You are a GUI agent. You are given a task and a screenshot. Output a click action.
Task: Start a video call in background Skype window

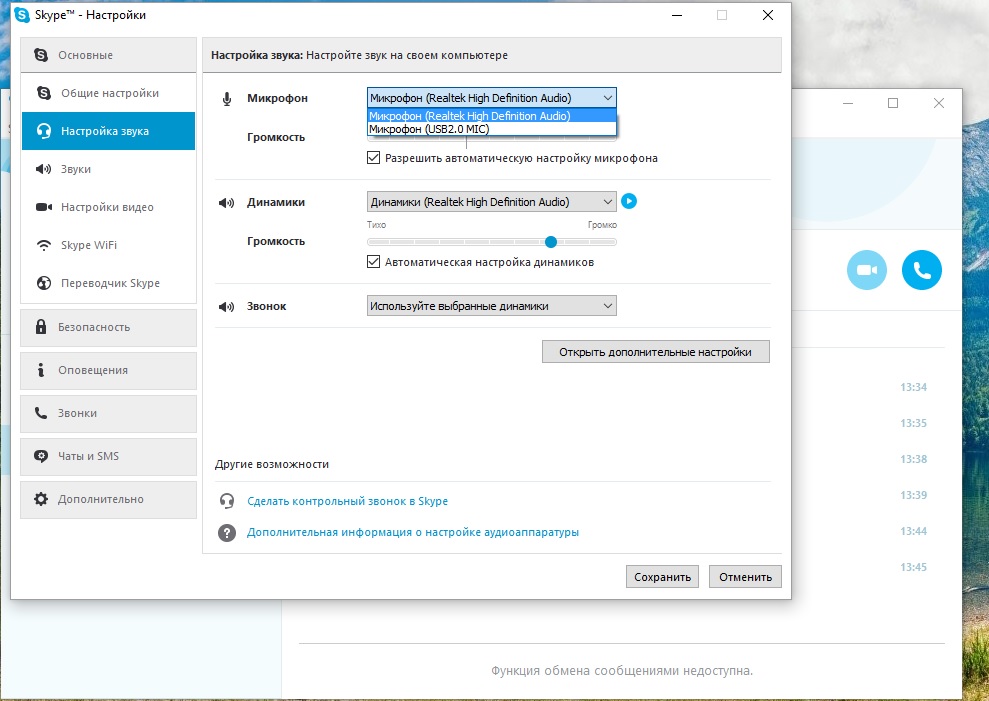(x=867, y=270)
